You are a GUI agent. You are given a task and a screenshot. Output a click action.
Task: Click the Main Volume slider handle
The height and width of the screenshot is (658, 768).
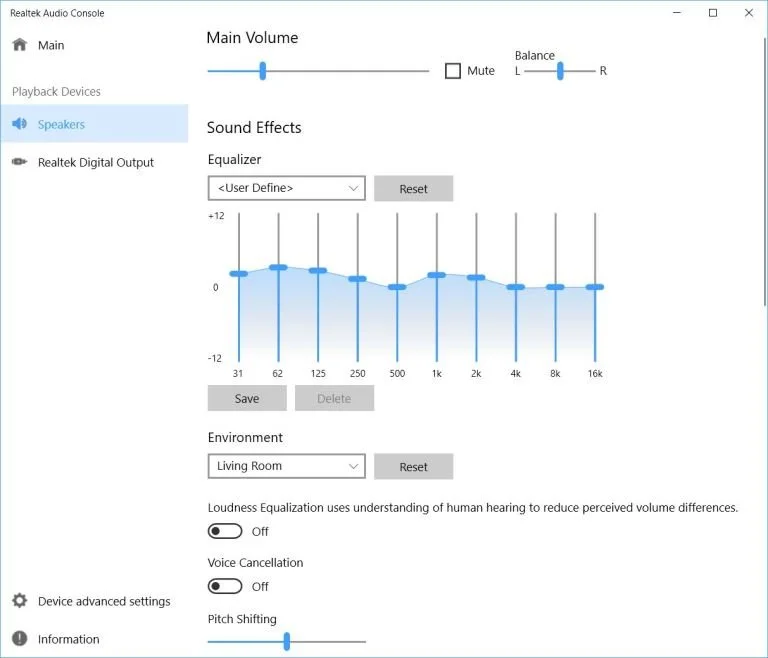click(263, 71)
